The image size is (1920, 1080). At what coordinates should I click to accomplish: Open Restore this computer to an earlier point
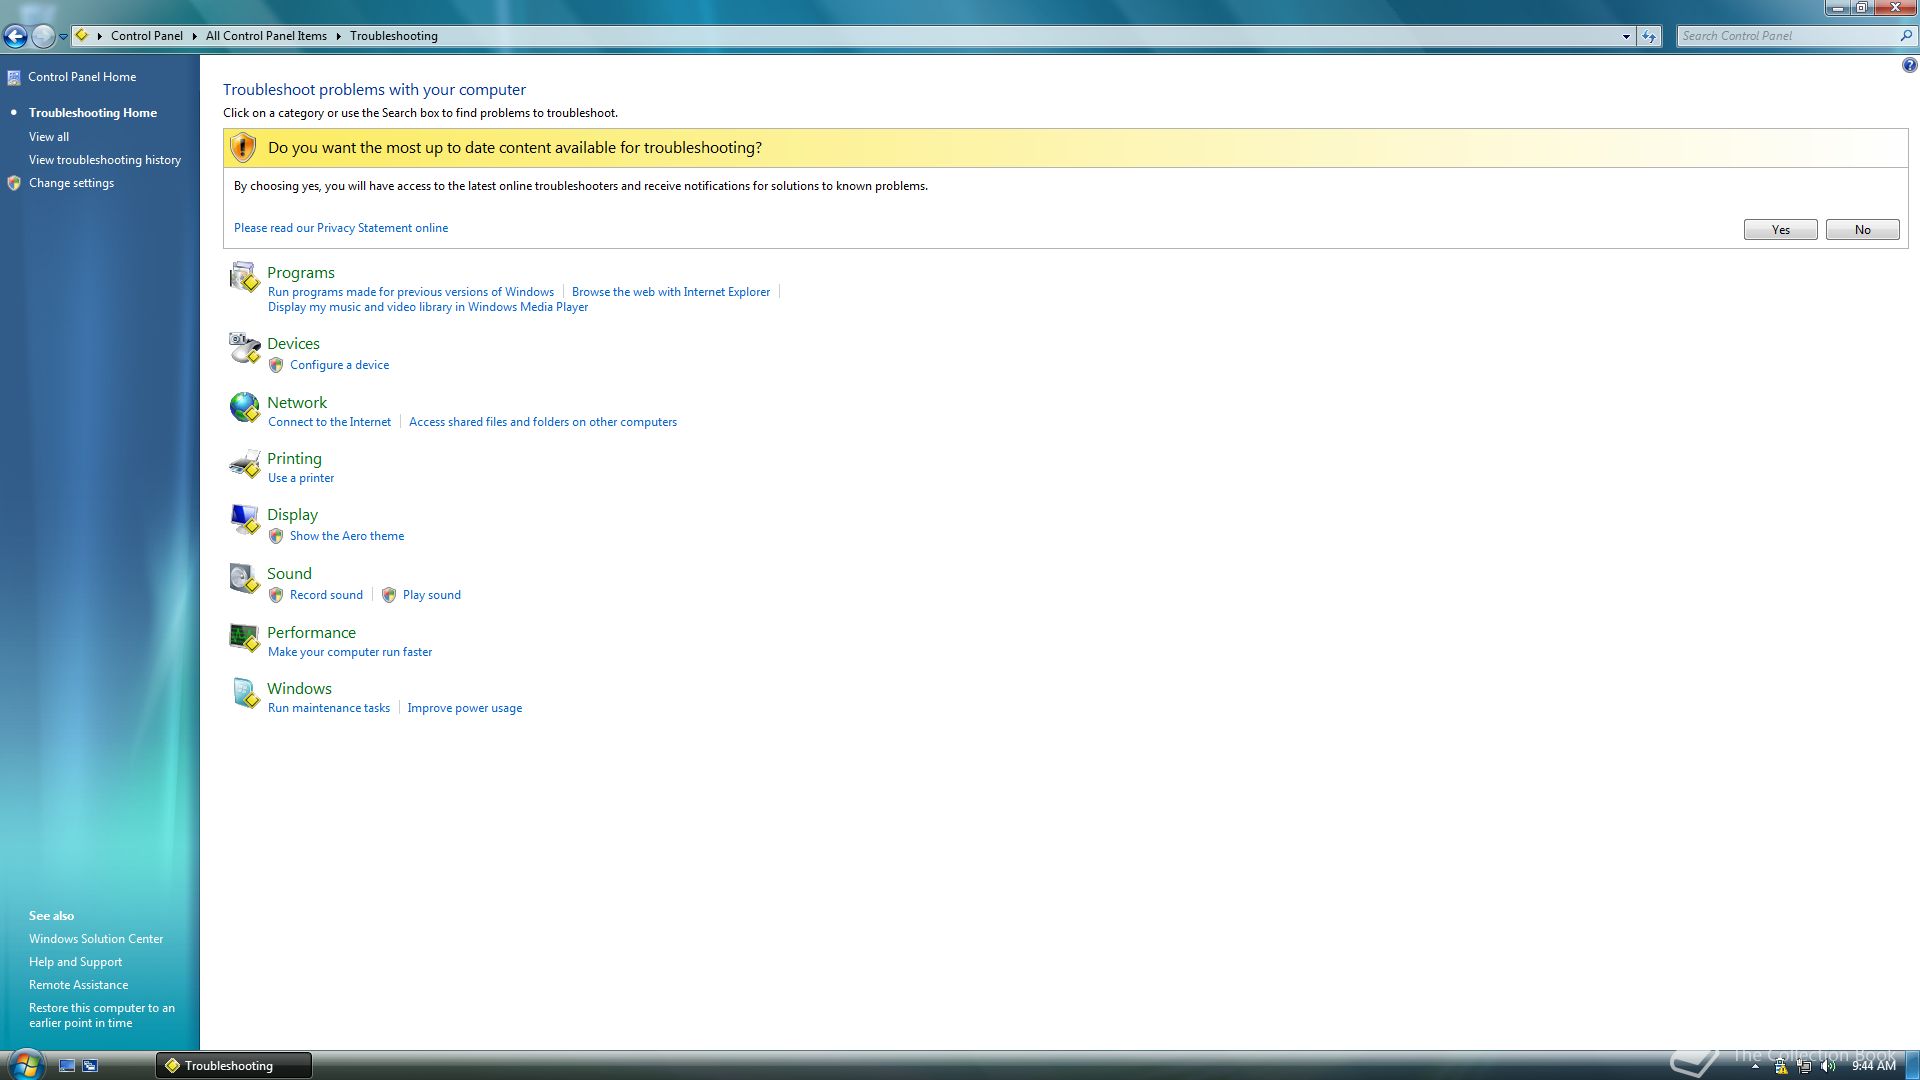pyautogui.click(x=102, y=1015)
